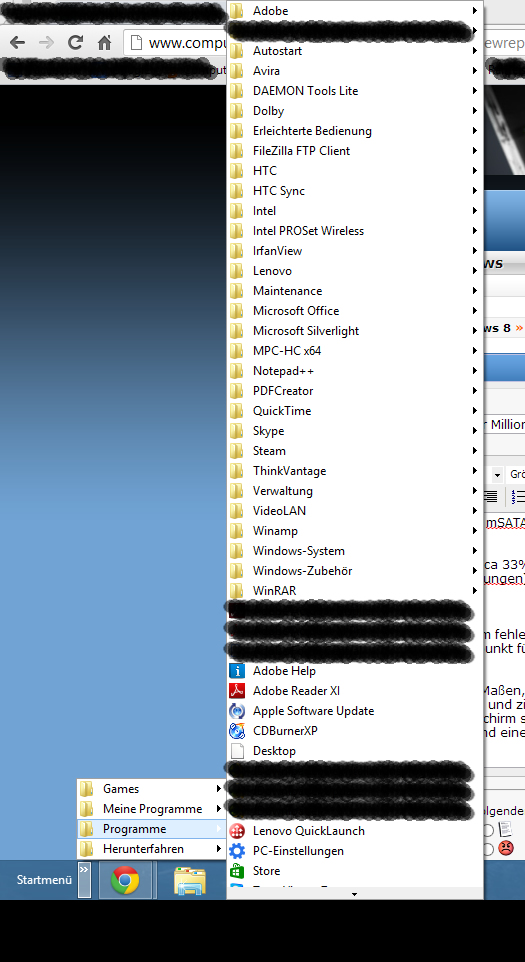The width and height of the screenshot is (525, 962).
Task: Open the Autostart folder
Action: pos(355,50)
